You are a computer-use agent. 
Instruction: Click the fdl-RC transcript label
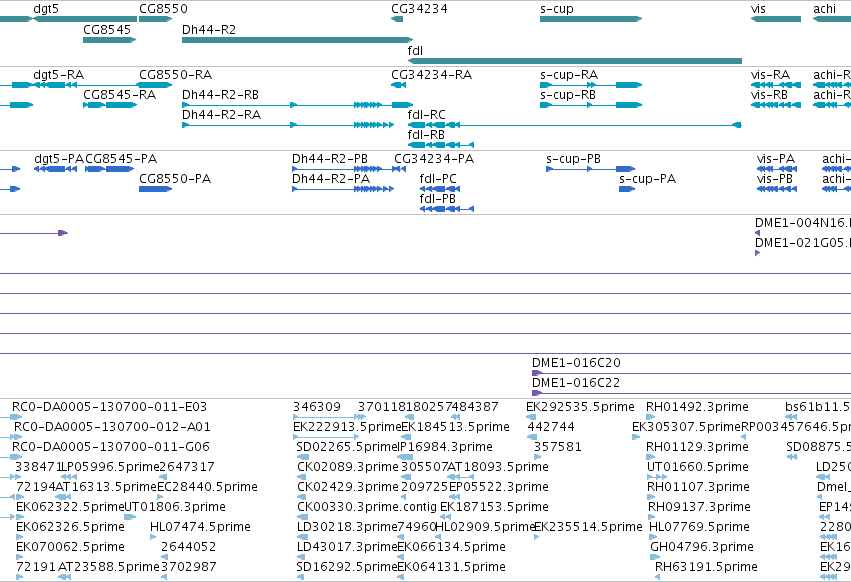coord(427,115)
